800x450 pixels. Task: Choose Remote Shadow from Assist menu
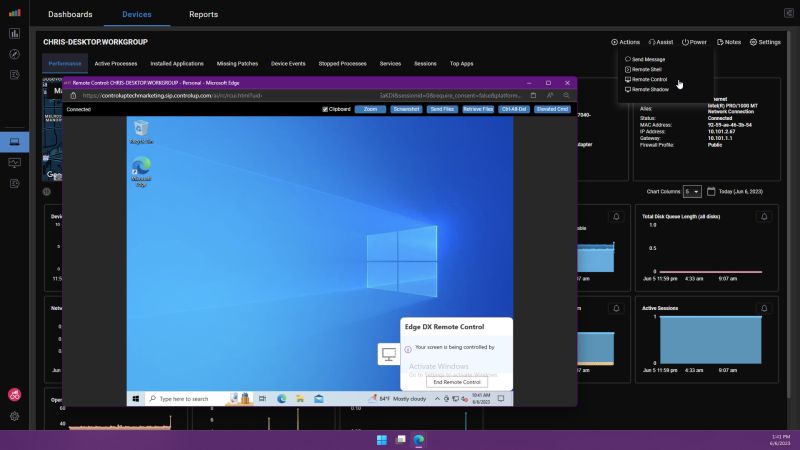click(646, 89)
